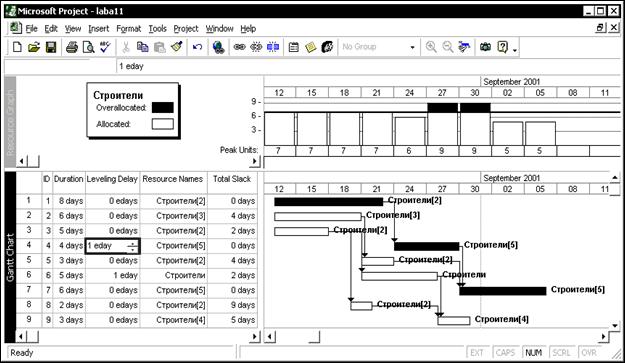Zoom in on the timescale
The image size is (625, 363).
tap(431, 47)
